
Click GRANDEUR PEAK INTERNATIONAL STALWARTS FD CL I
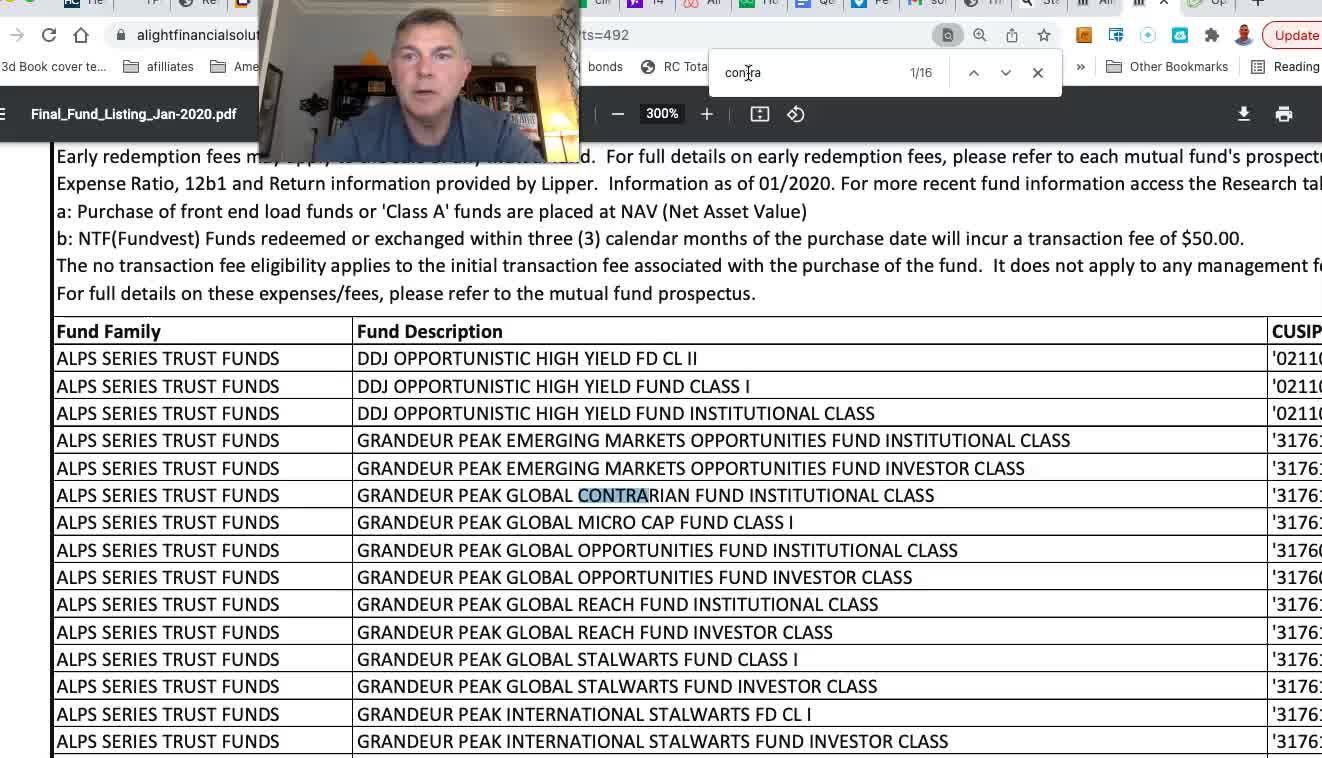(584, 714)
